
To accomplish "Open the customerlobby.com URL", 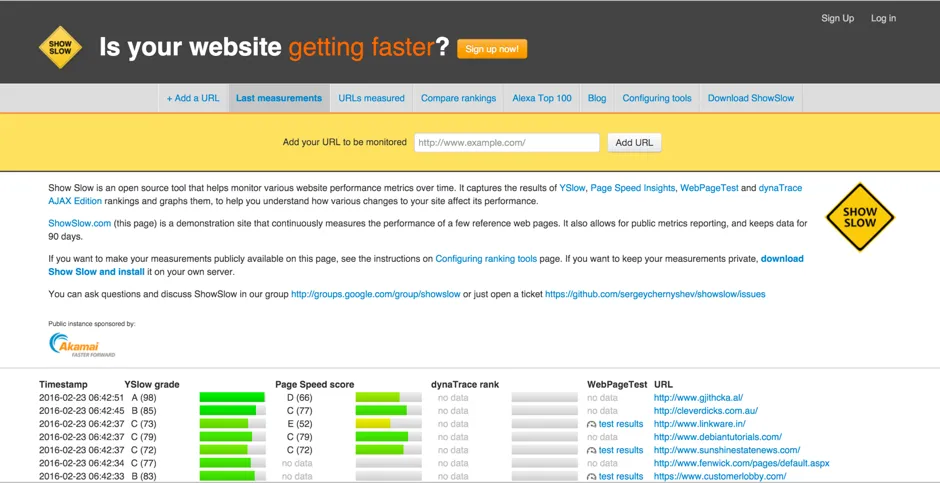I will click(720, 477).
